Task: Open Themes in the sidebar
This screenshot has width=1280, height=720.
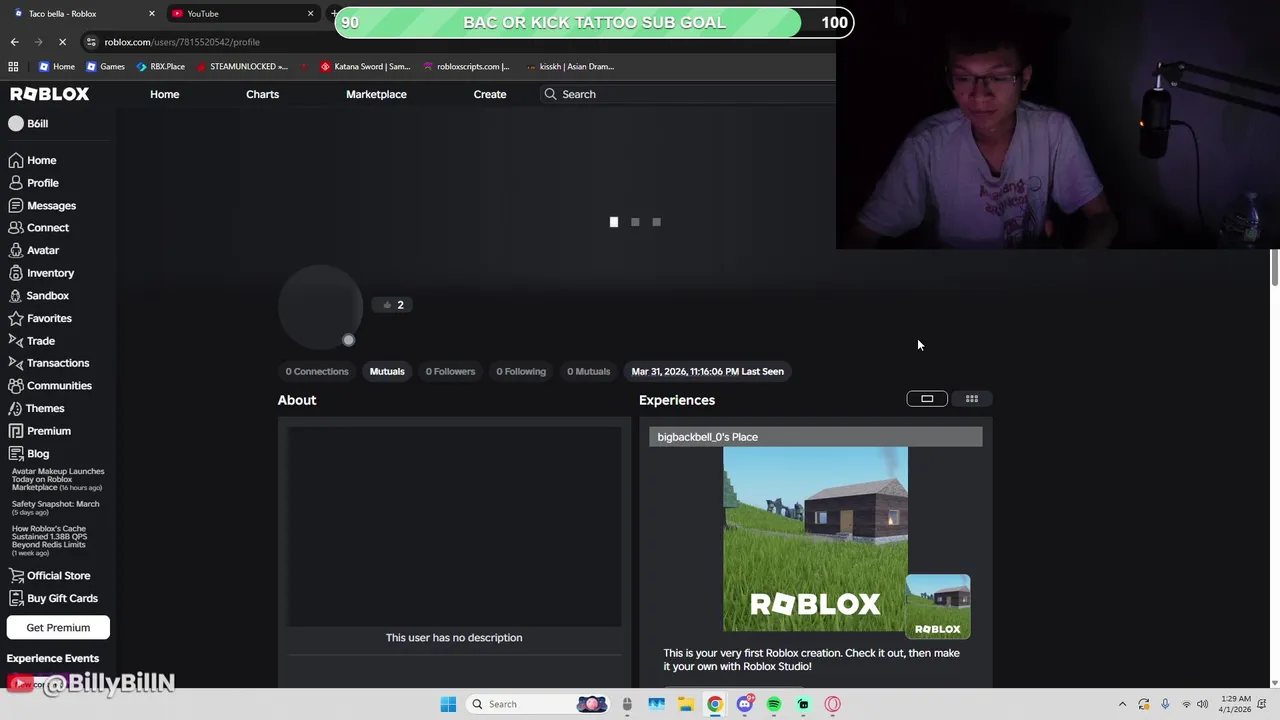Action: [x=36, y=408]
